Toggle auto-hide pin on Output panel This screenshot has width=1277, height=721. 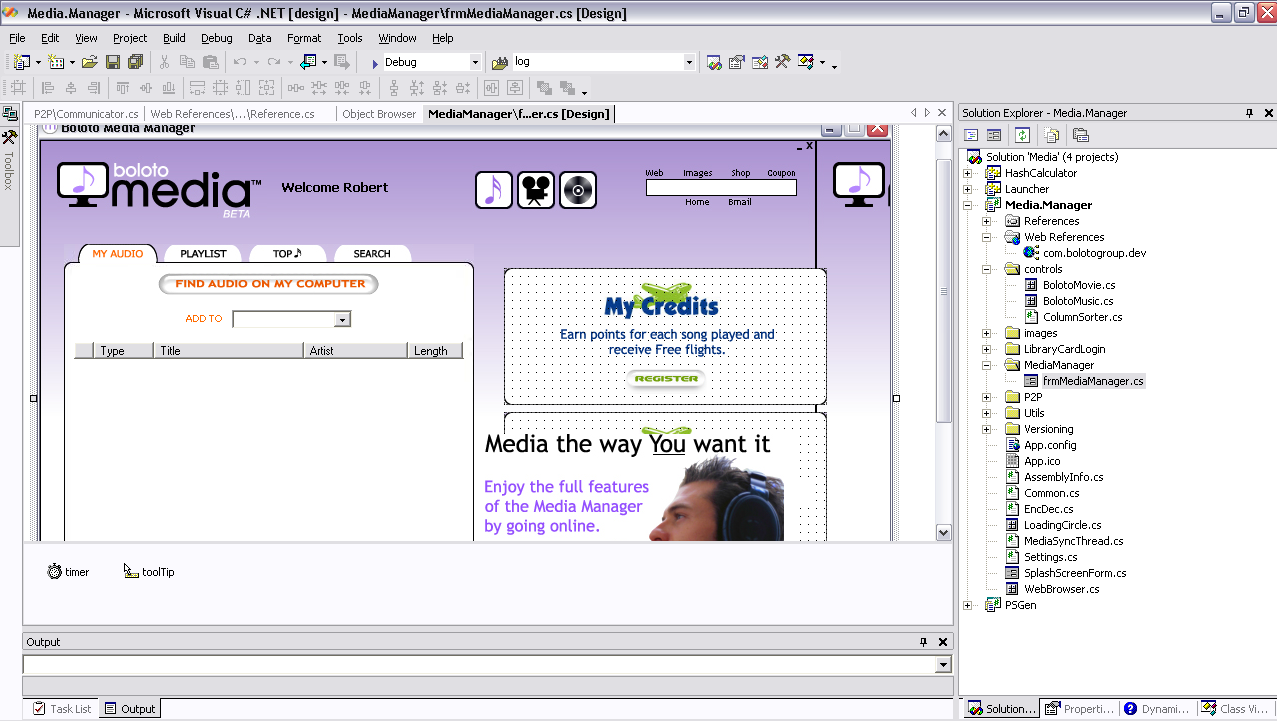[x=923, y=642]
